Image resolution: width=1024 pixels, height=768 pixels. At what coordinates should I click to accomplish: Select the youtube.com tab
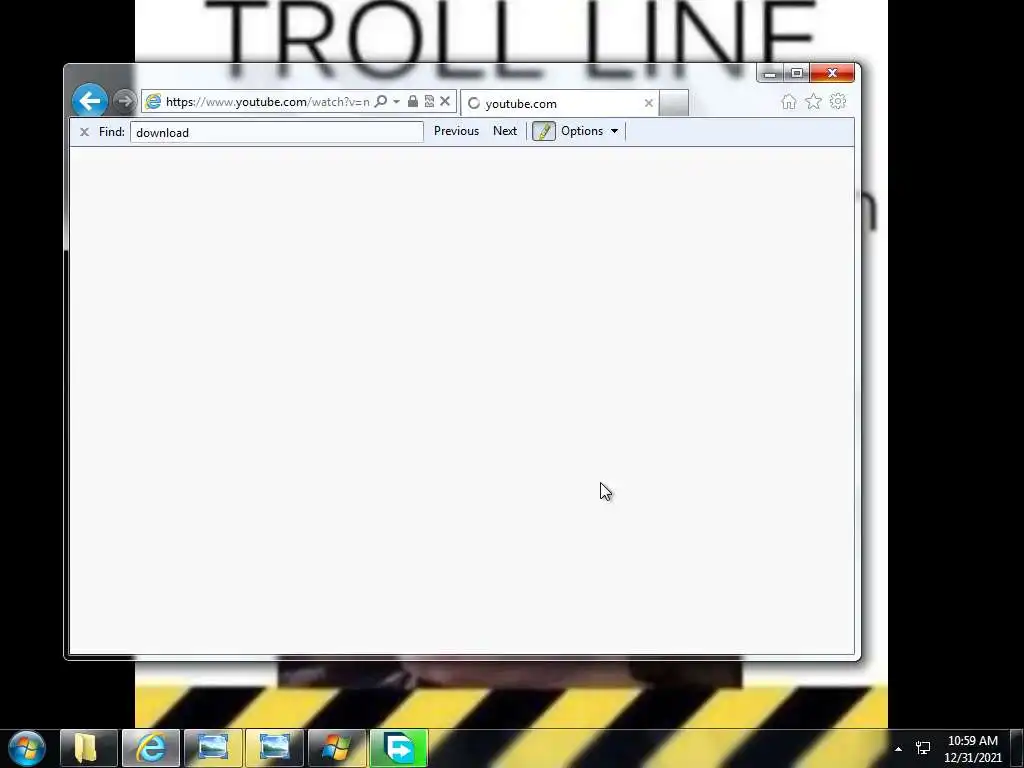pyautogui.click(x=560, y=103)
